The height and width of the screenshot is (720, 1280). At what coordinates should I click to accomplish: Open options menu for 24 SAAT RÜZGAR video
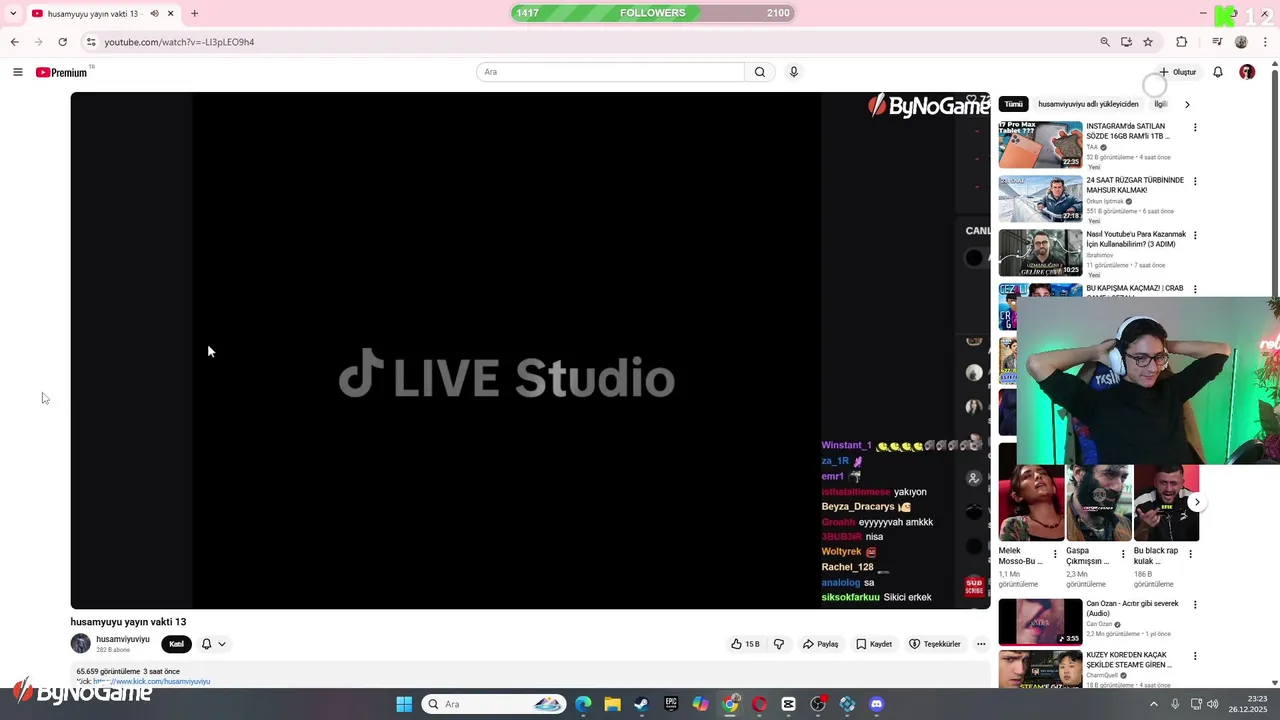click(x=1194, y=182)
